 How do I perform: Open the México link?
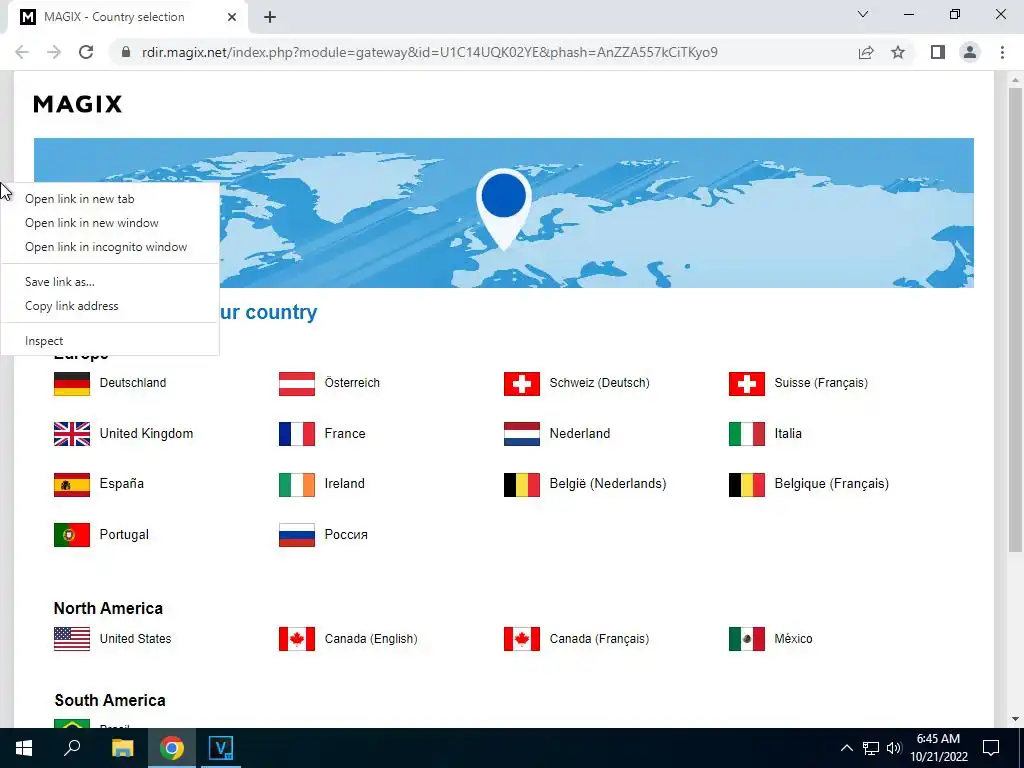[x=793, y=639]
